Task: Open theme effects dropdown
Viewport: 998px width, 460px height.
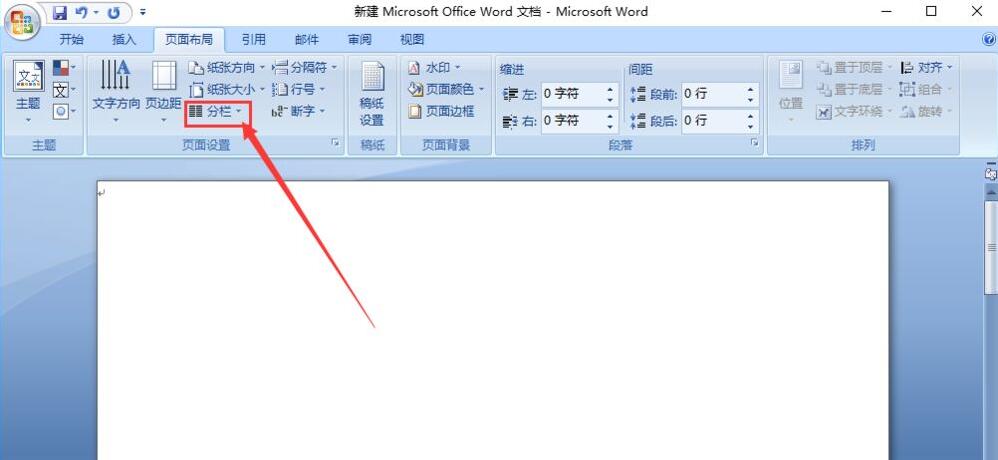Action: pos(64,111)
